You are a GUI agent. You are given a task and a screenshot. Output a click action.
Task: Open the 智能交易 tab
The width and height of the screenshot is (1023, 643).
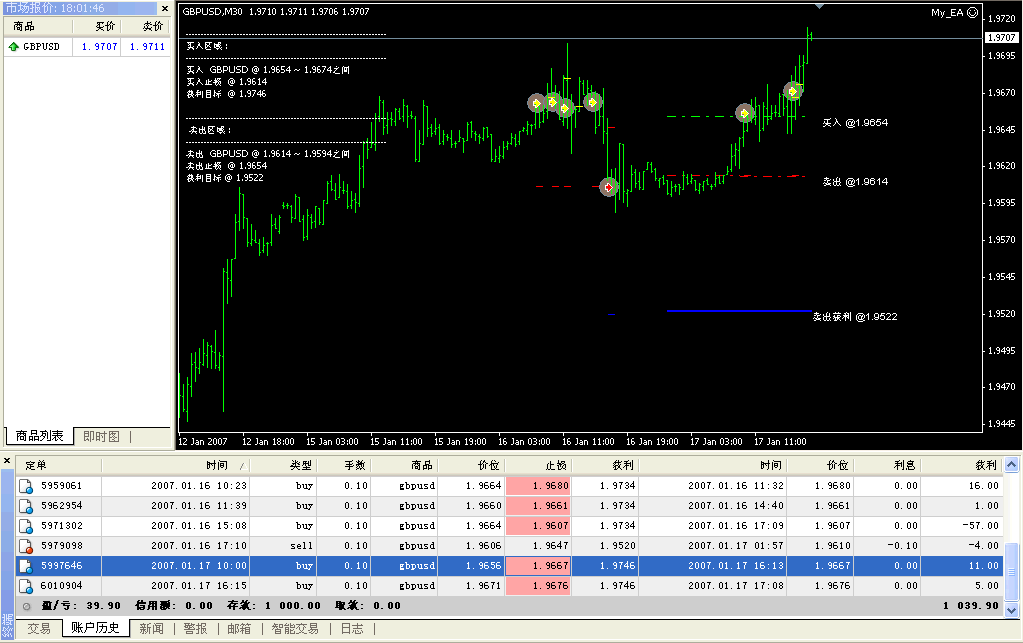[x=295, y=629]
